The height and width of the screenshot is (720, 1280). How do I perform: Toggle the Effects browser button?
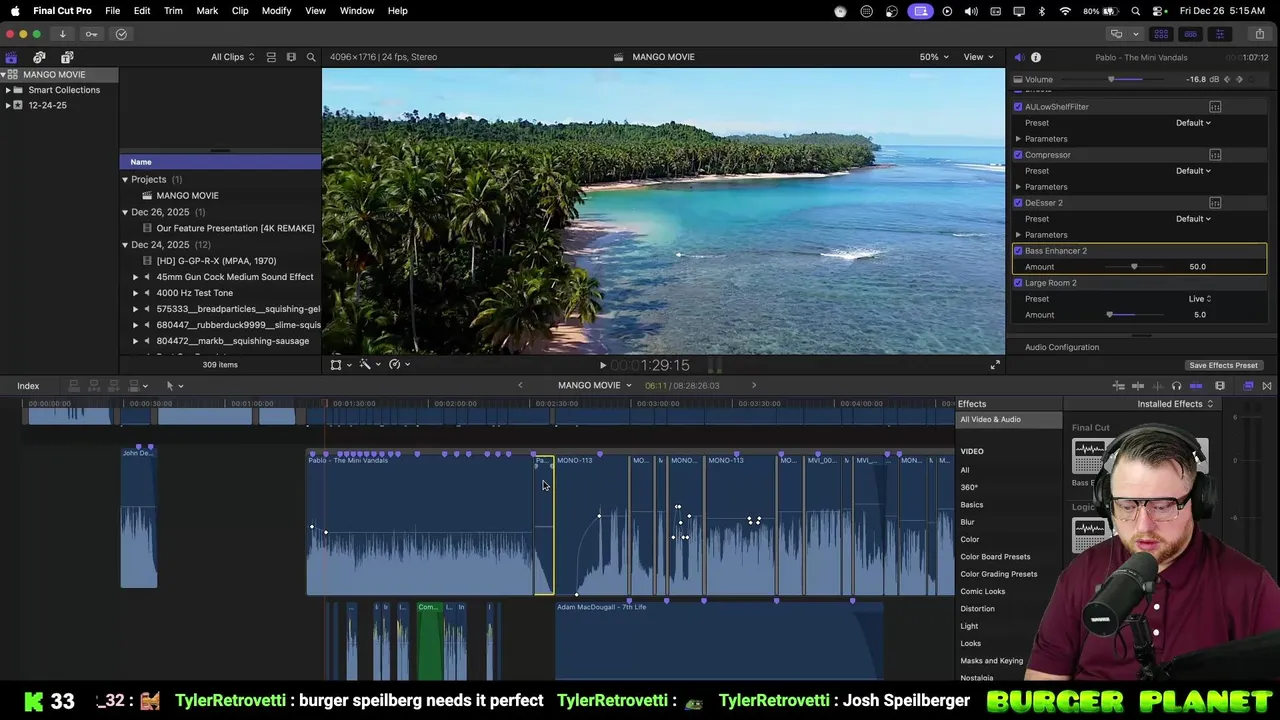tap(1248, 386)
